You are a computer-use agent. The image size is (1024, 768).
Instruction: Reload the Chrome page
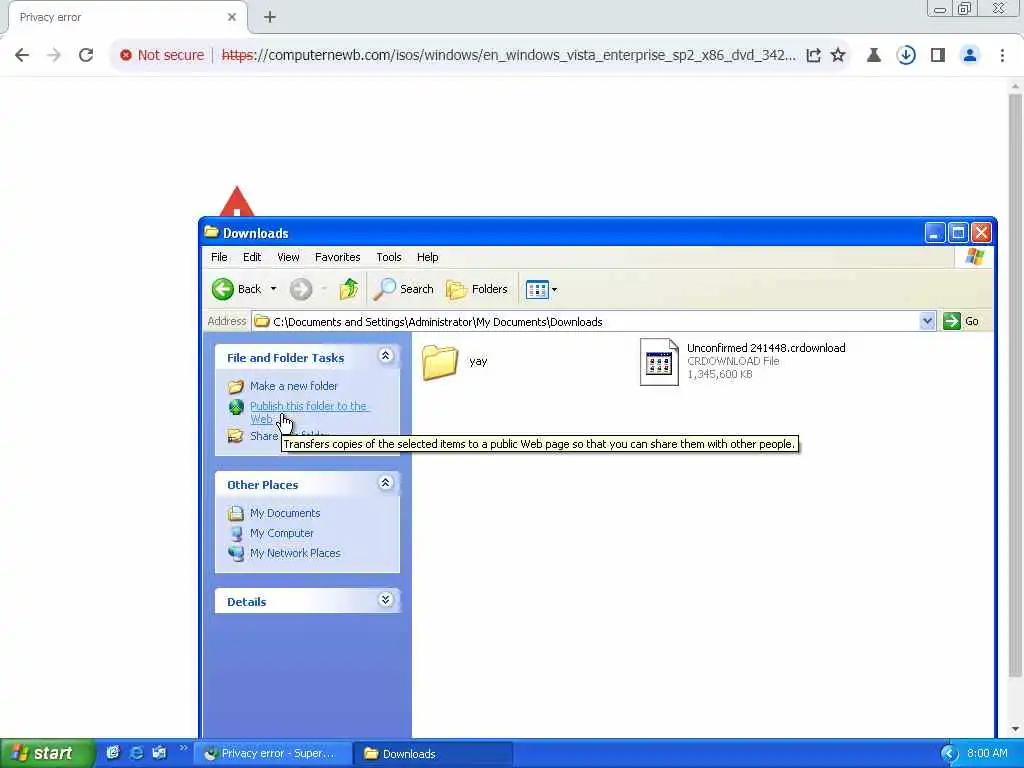click(86, 55)
